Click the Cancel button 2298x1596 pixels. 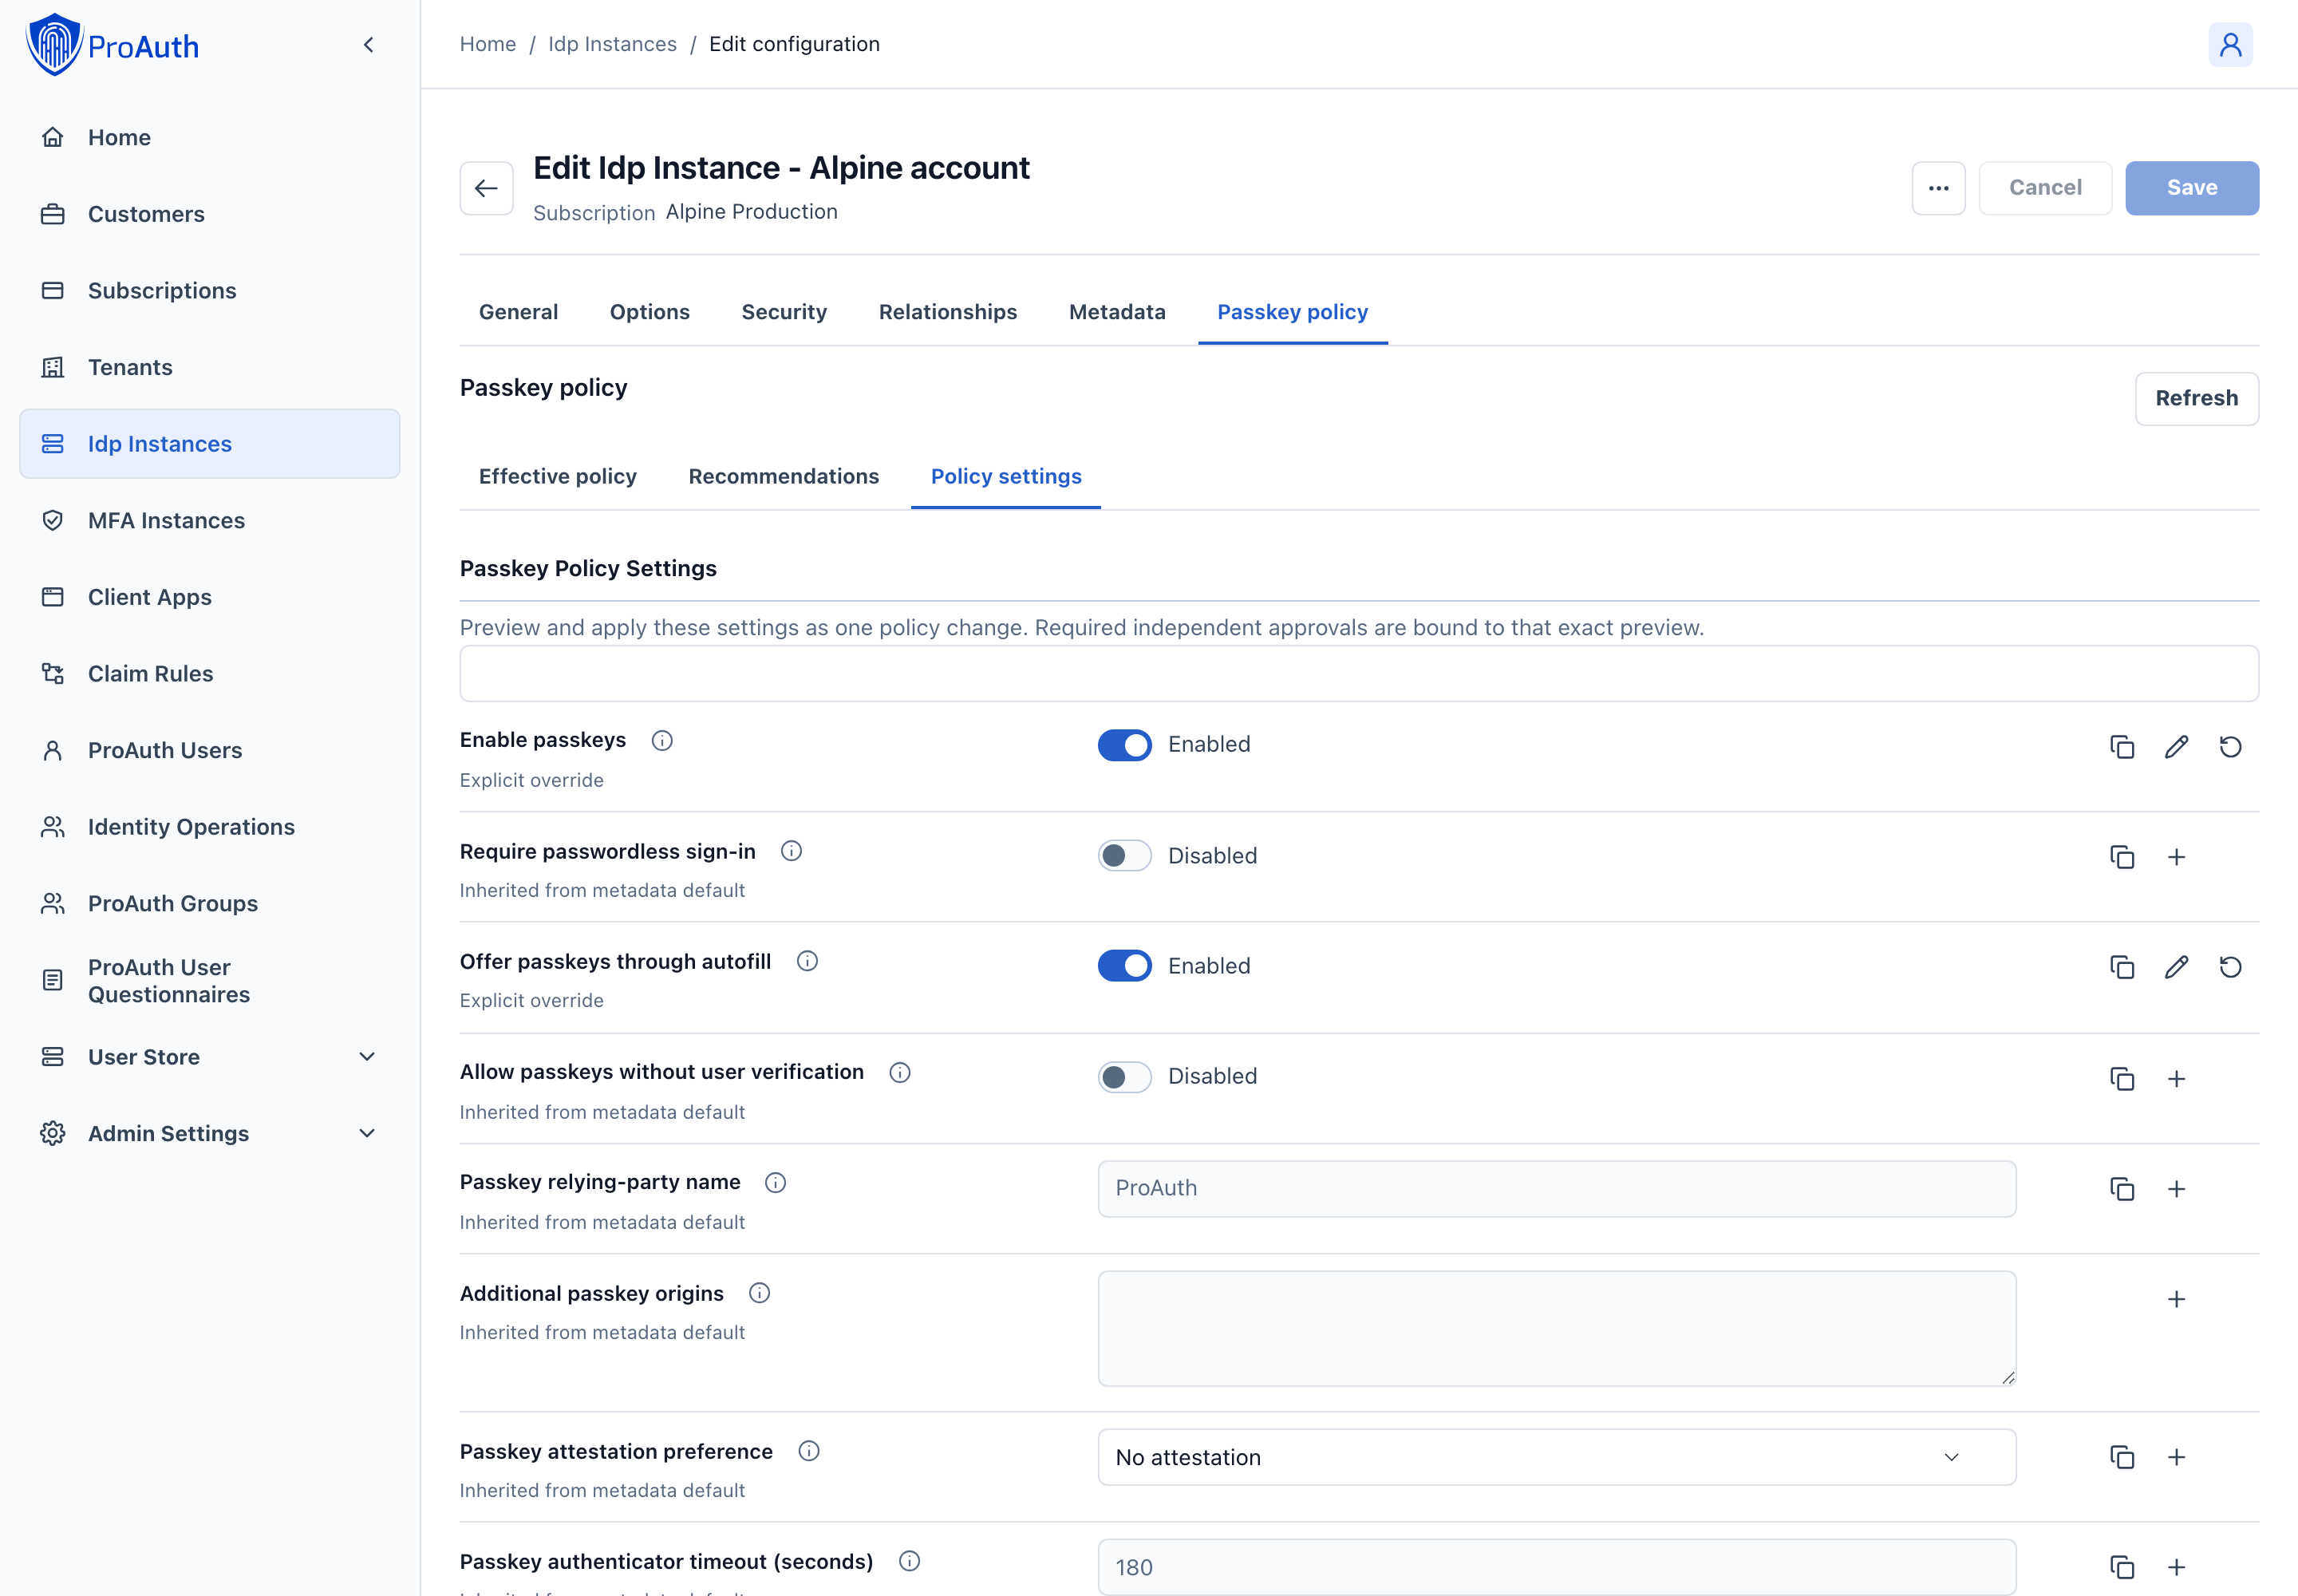2045,188
